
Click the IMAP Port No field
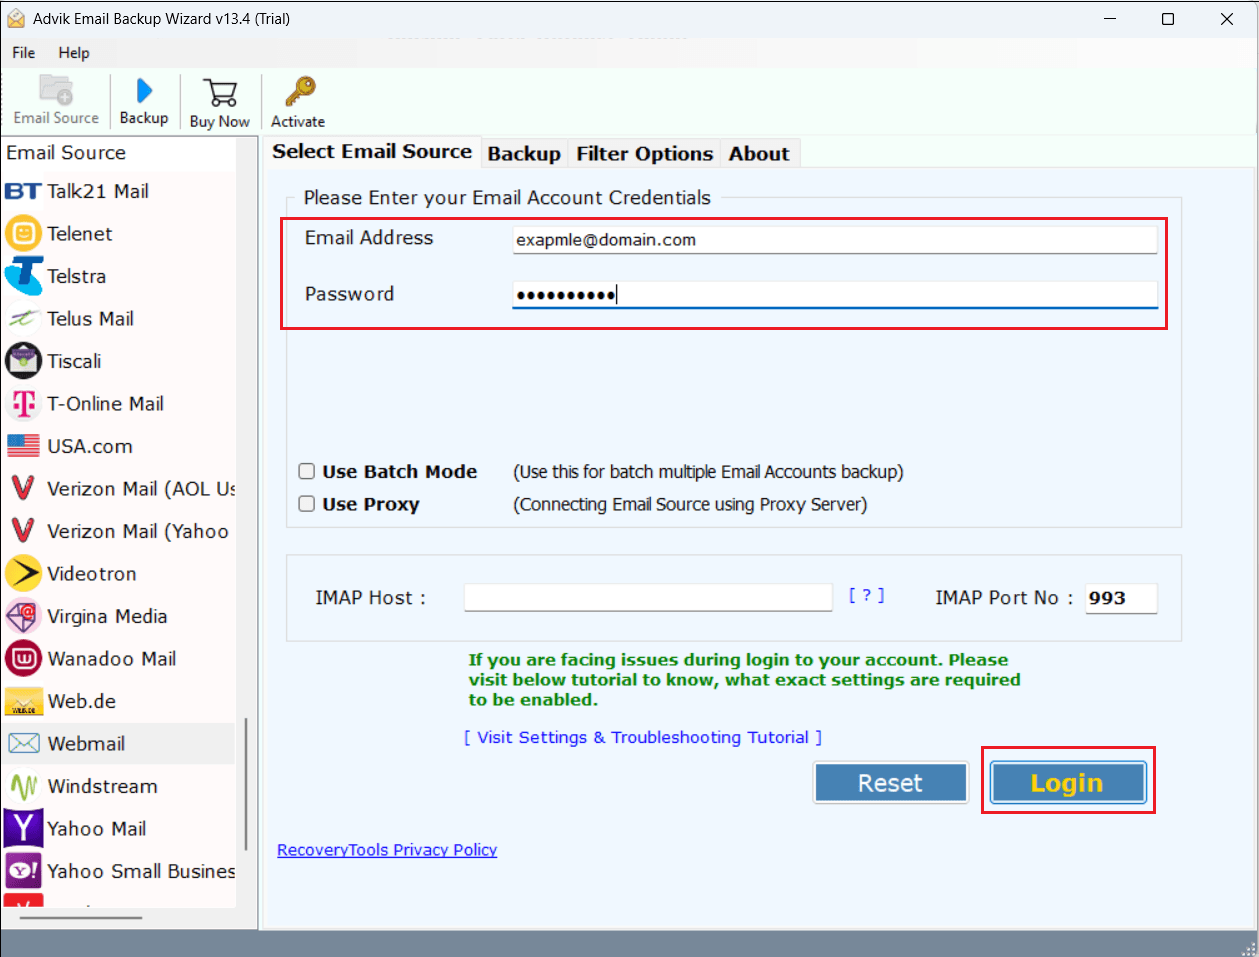1121,598
